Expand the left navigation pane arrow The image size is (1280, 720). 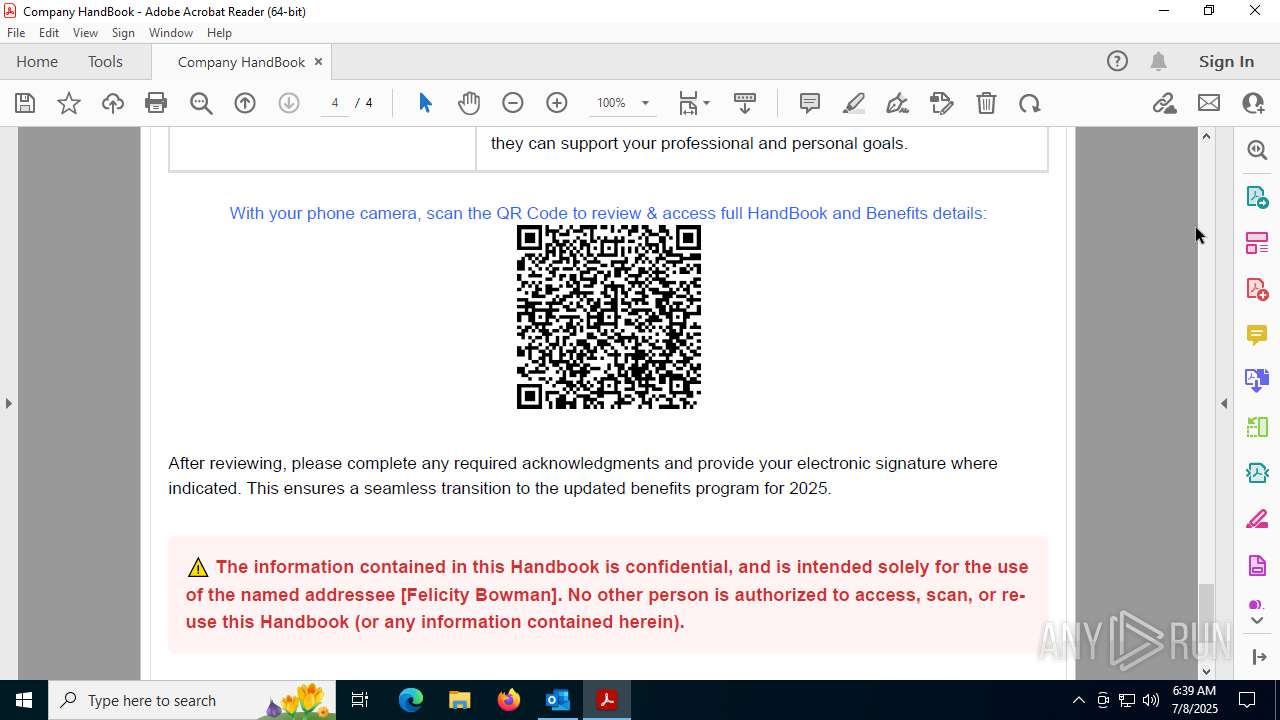point(8,403)
